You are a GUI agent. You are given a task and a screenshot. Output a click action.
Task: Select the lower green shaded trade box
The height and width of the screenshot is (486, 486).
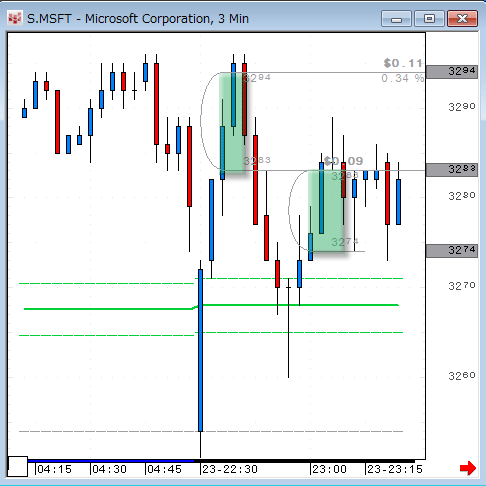tap(326, 211)
